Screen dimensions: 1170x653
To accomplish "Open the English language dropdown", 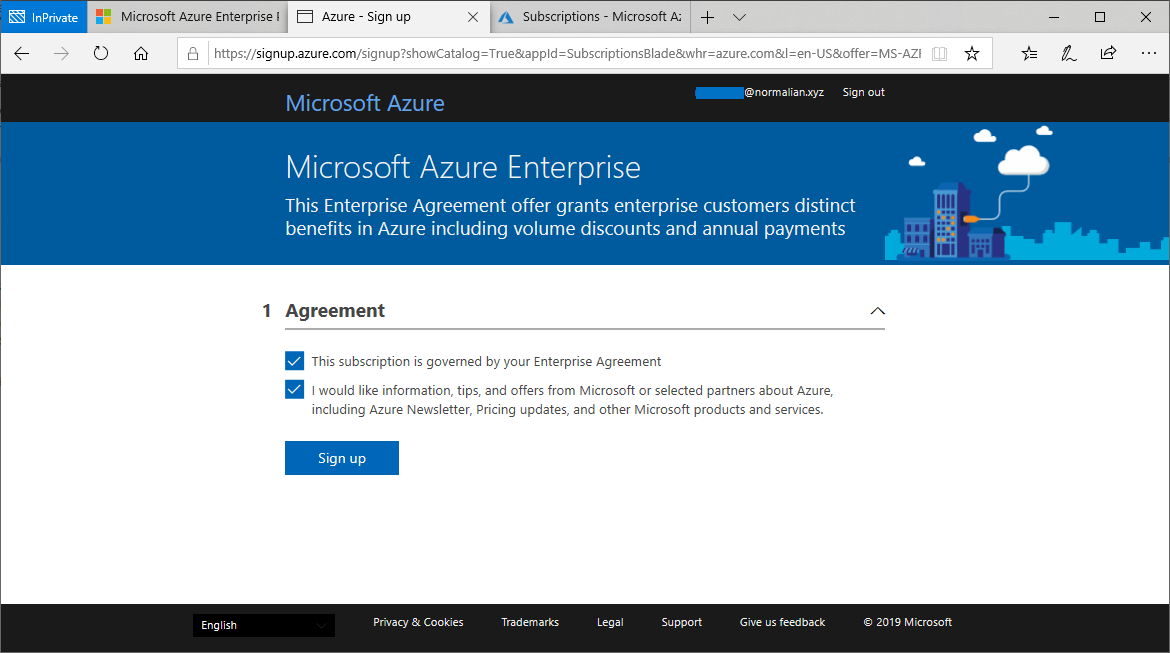I will [x=264, y=625].
